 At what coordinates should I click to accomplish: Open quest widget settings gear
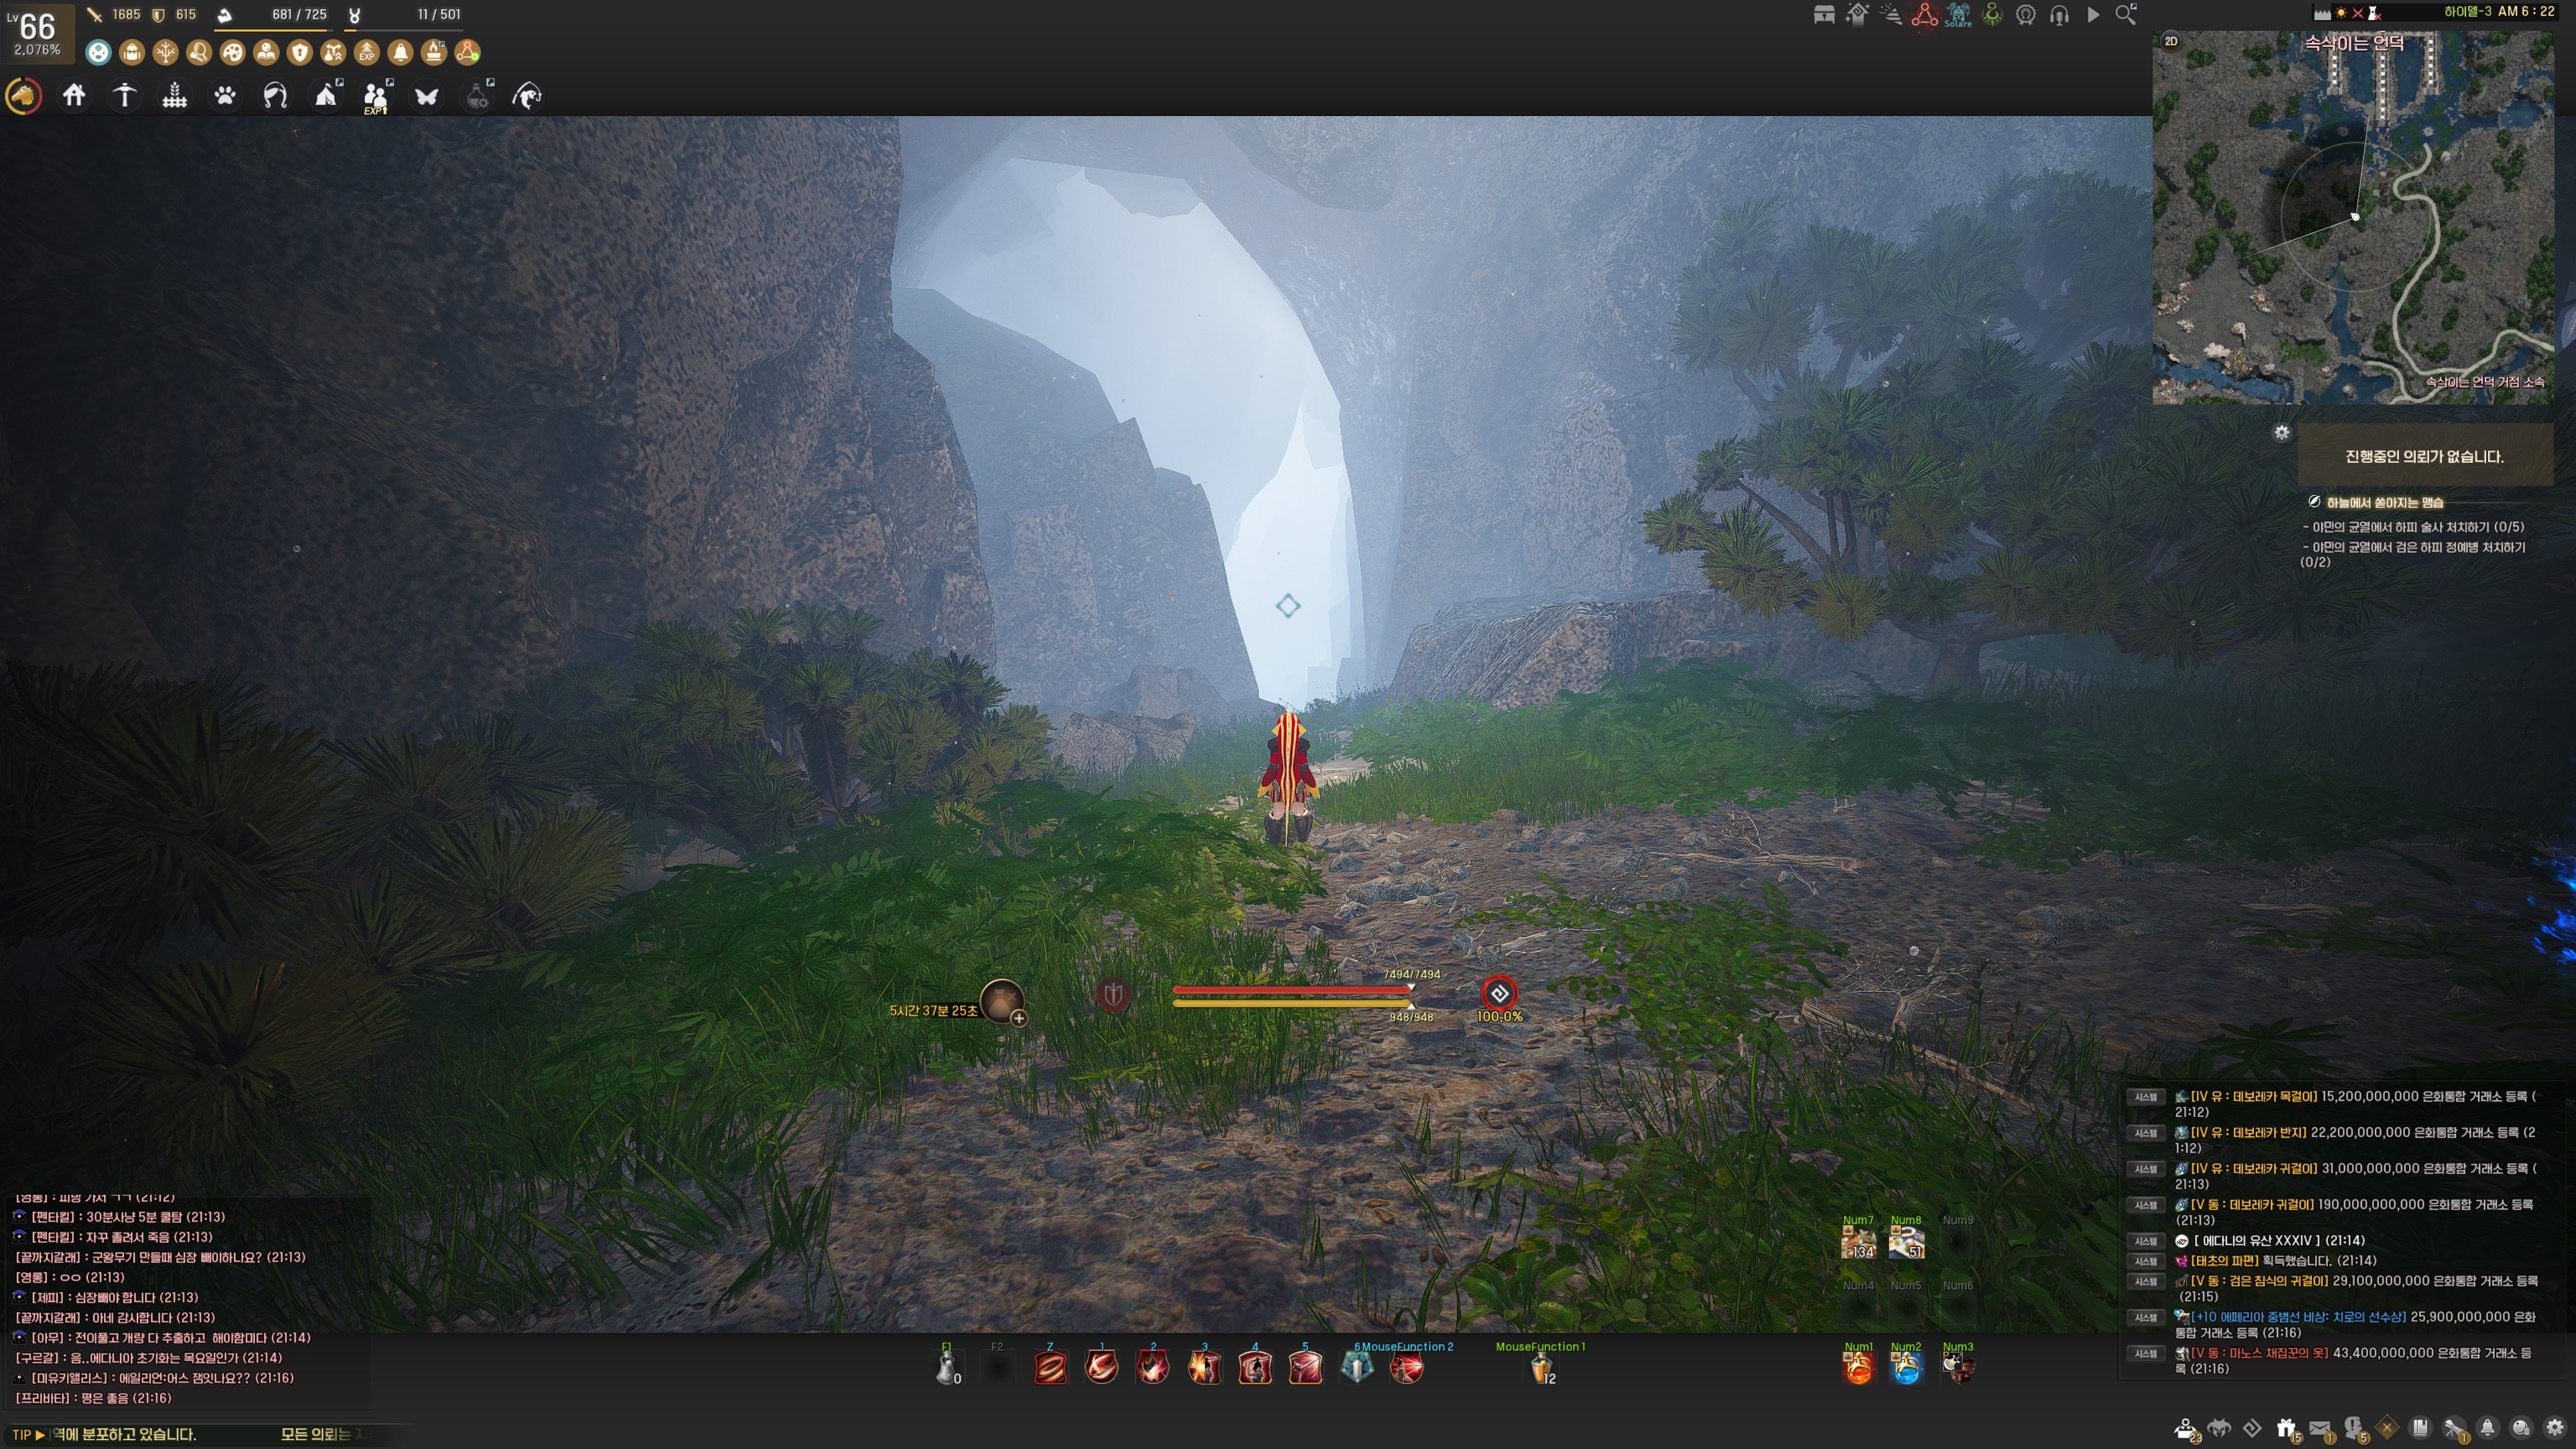coord(2281,432)
